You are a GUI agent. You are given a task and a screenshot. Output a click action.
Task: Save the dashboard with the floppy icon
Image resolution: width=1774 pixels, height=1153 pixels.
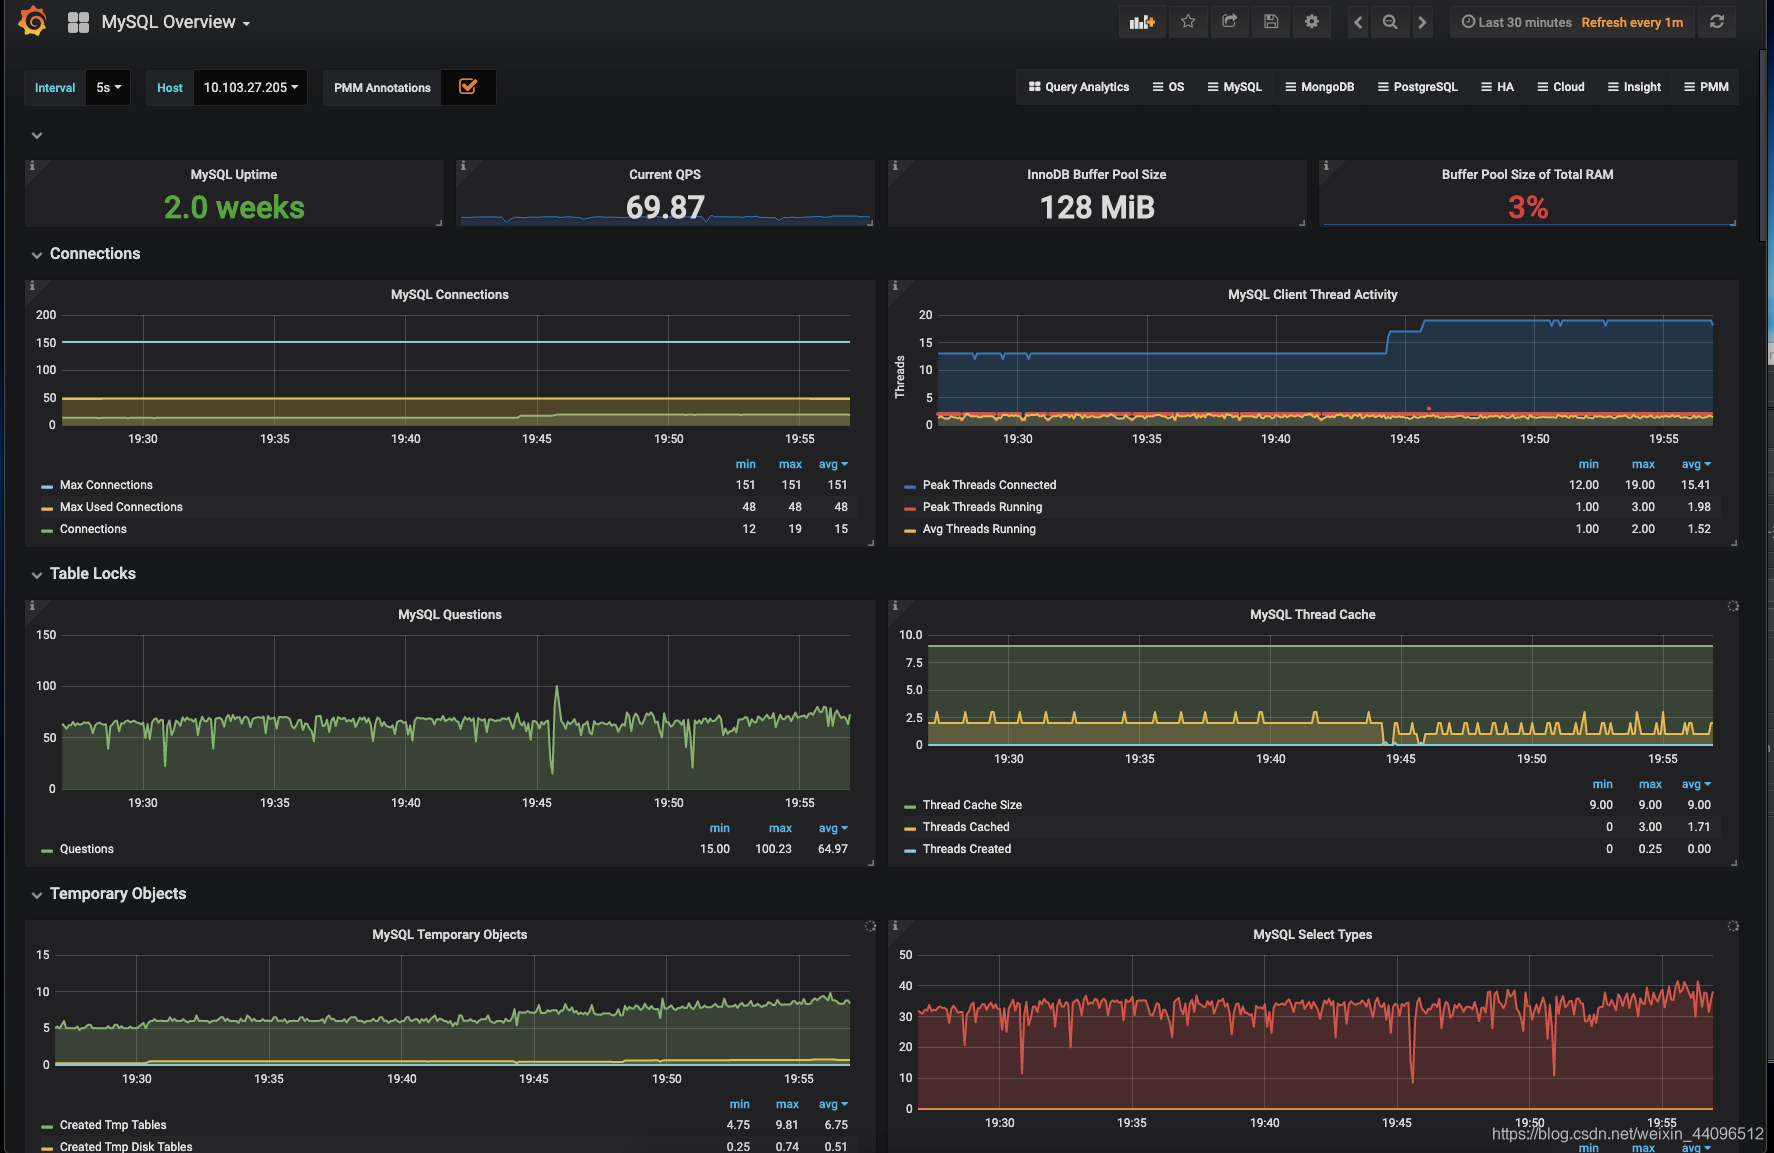(1271, 22)
